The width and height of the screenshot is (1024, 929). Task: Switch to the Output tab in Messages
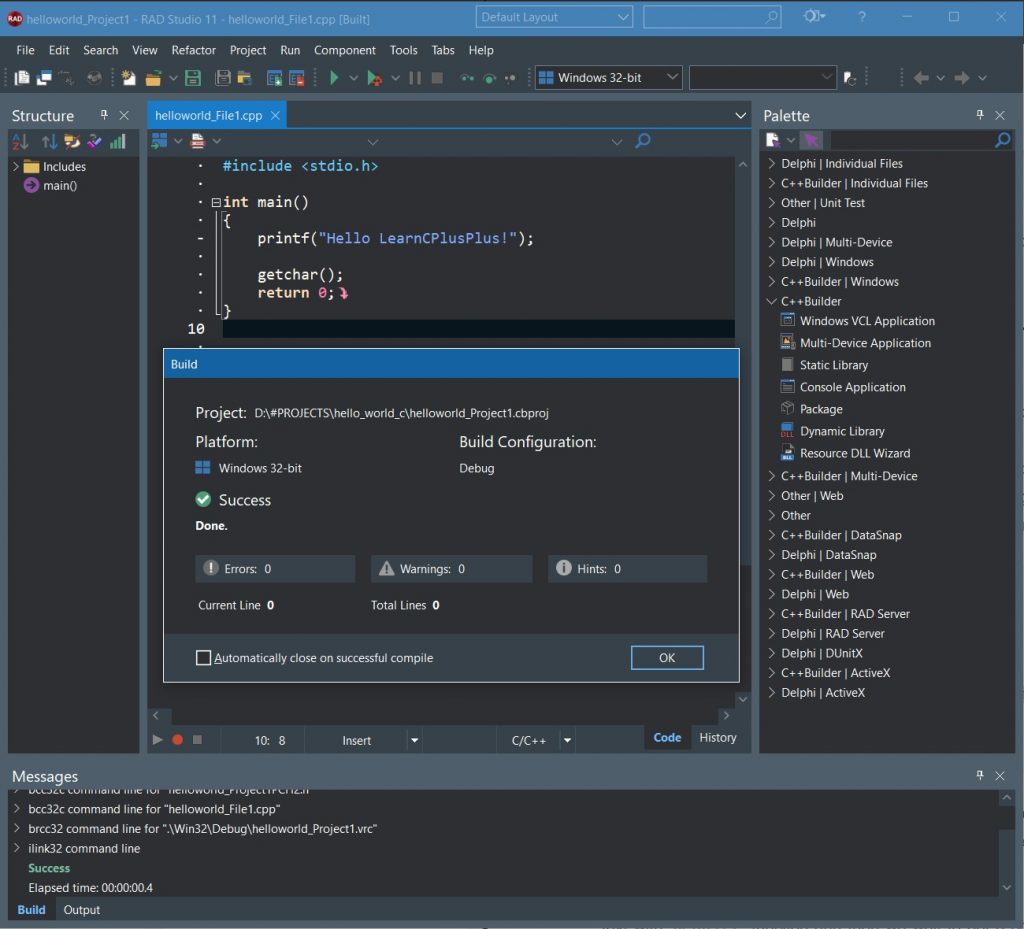coord(81,910)
